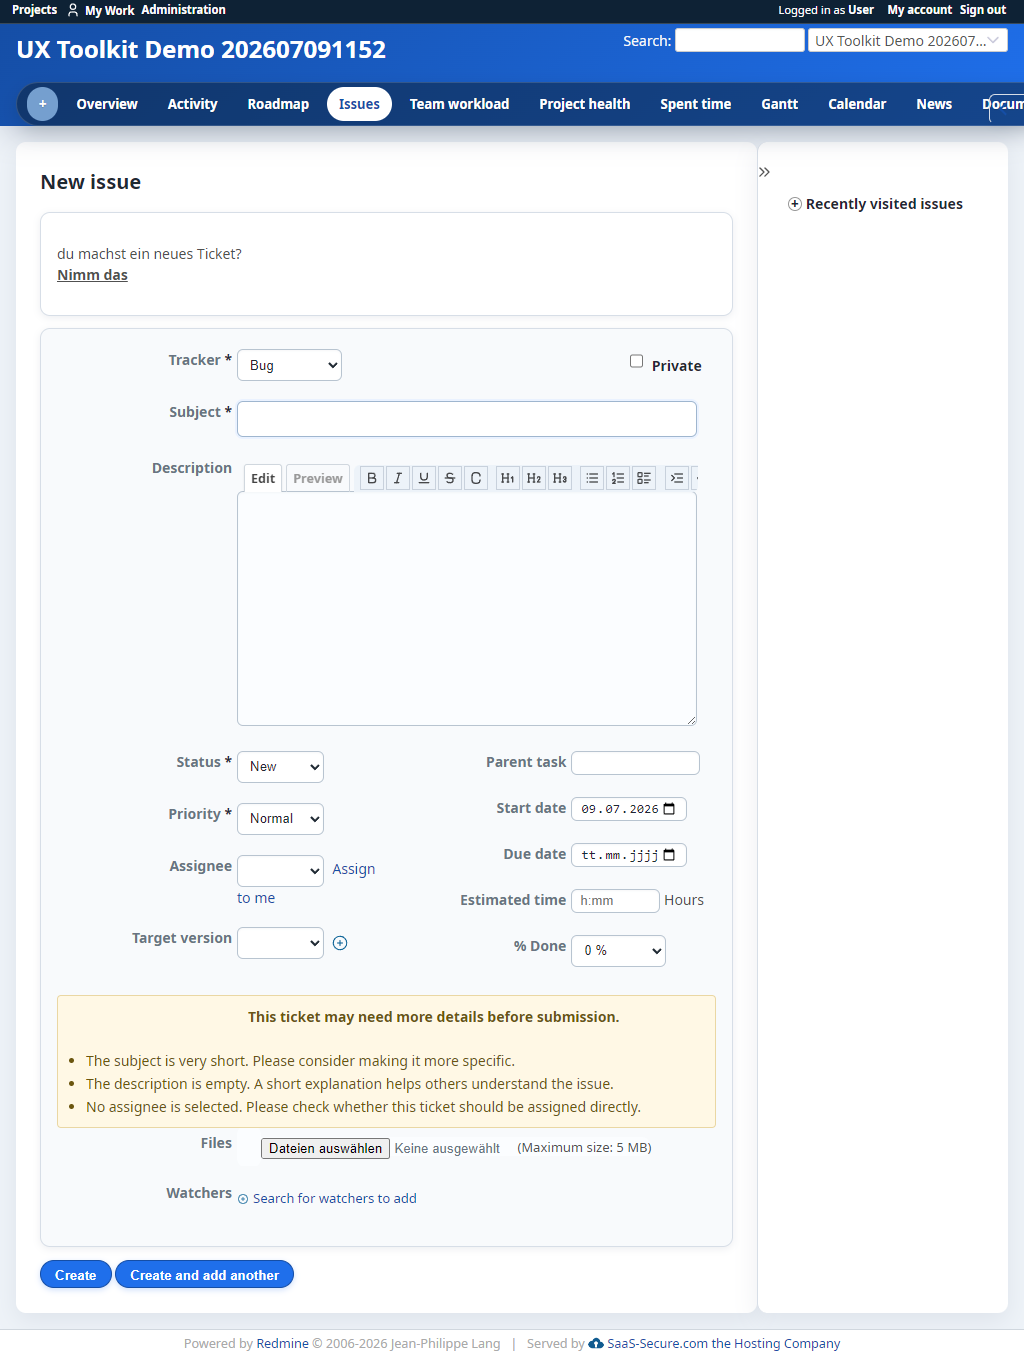Open project jump dropdown in header
This screenshot has height=1357, width=1024.
point(907,40)
